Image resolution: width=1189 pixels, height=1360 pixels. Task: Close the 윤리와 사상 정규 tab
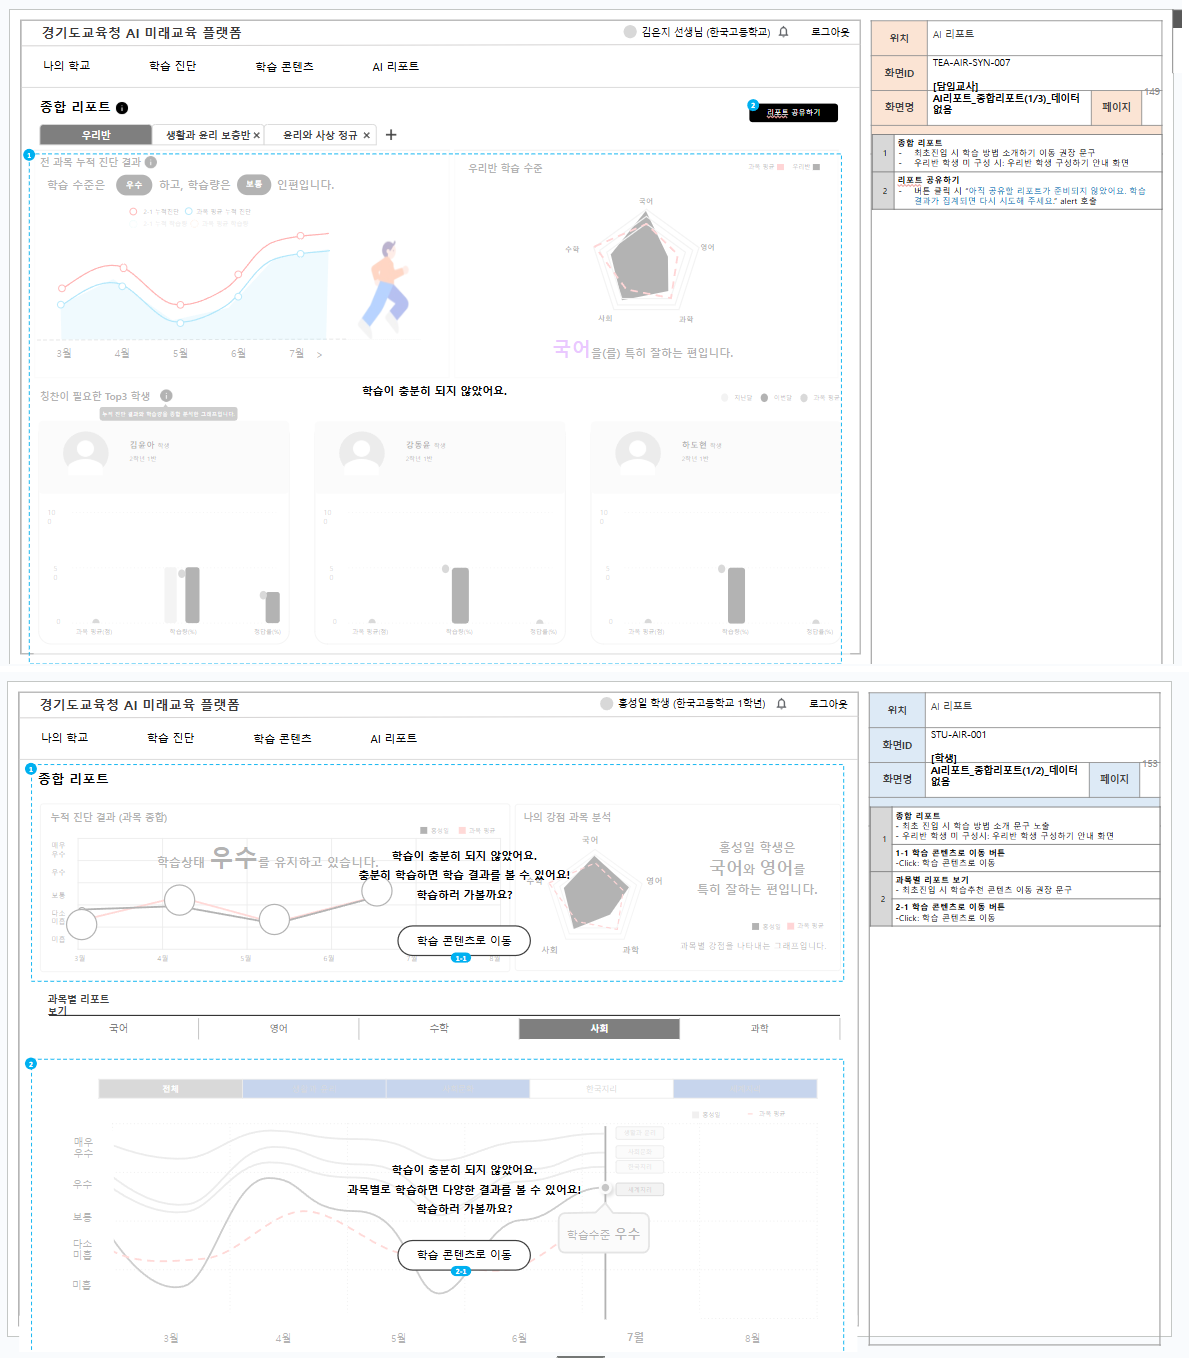coord(366,136)
